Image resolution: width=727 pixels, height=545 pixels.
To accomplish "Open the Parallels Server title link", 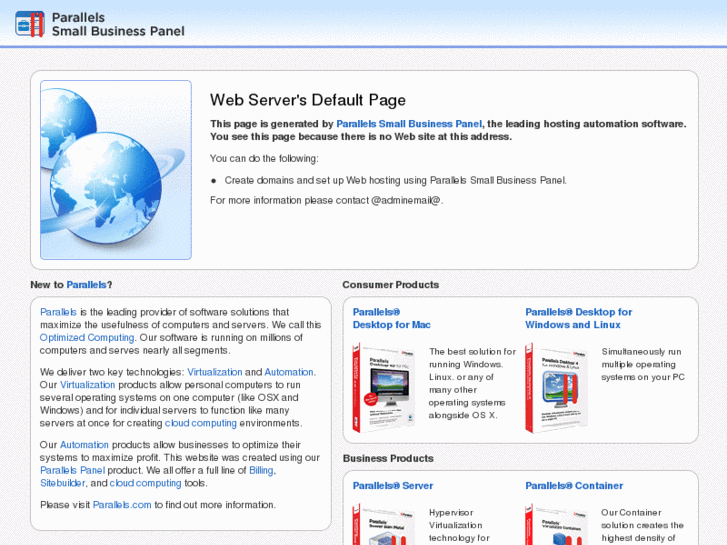I will point(393,486).
